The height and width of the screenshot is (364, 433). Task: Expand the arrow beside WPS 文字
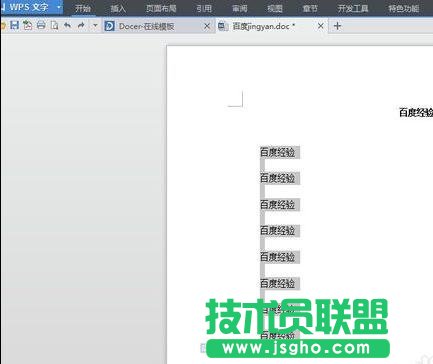(x=59, y=7)
